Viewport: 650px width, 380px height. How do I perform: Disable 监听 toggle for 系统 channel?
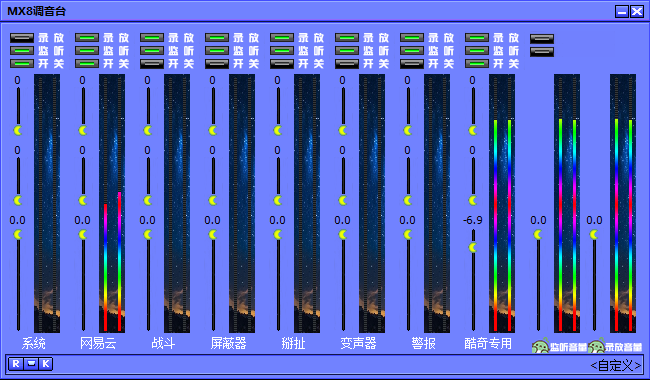(22, 51)
